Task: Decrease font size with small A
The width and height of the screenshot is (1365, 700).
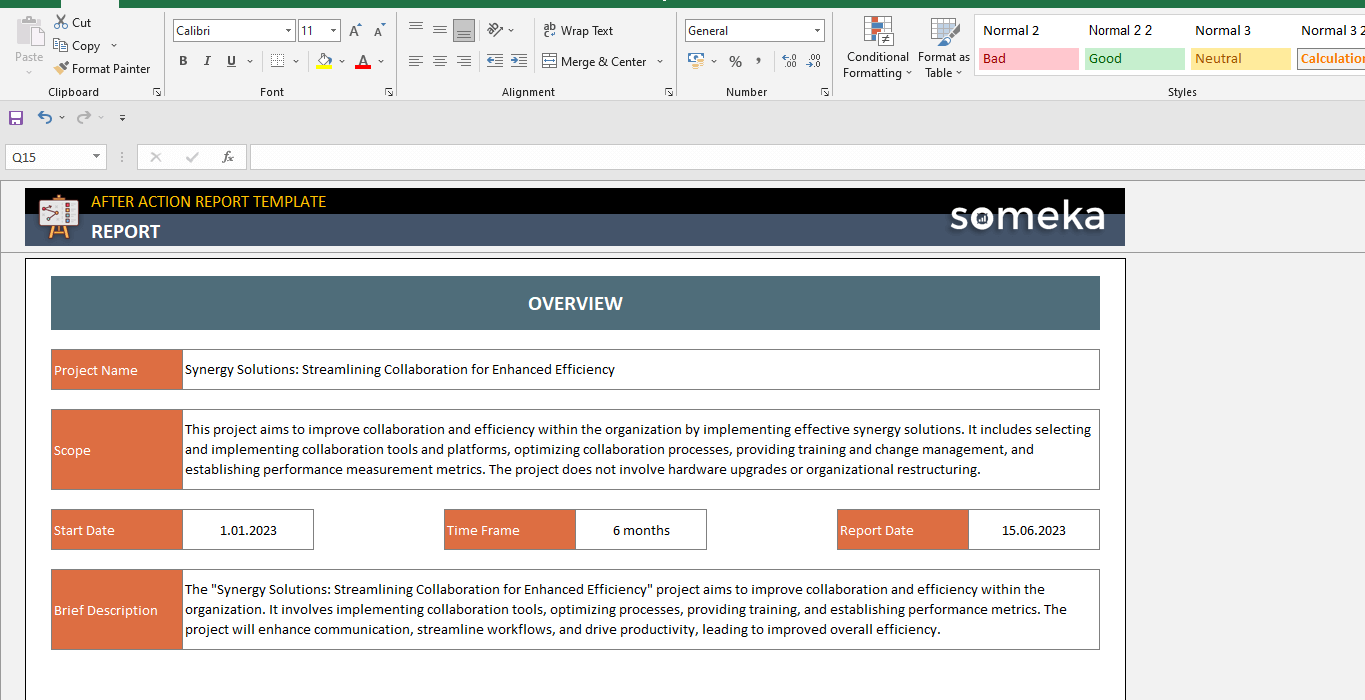Action: coord(379,31)
